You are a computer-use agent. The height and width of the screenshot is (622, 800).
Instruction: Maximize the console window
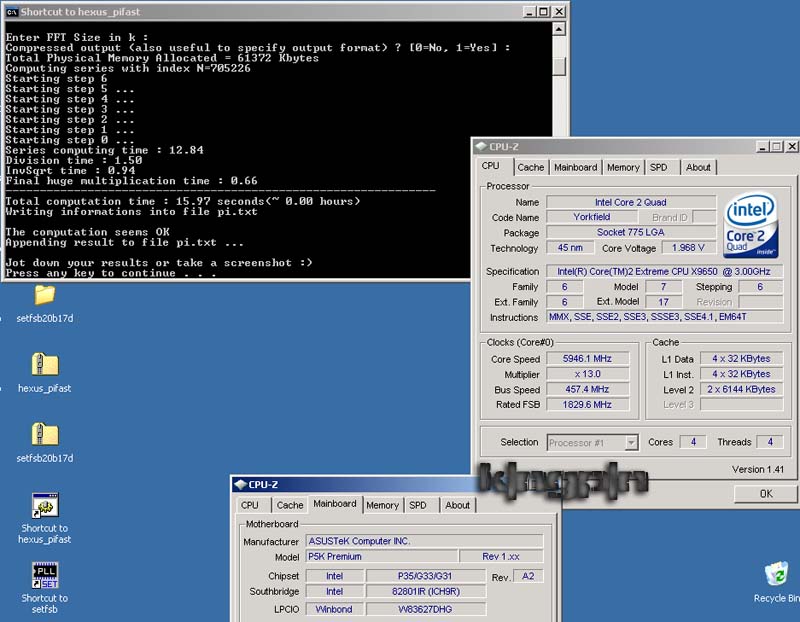coord(544,12)
